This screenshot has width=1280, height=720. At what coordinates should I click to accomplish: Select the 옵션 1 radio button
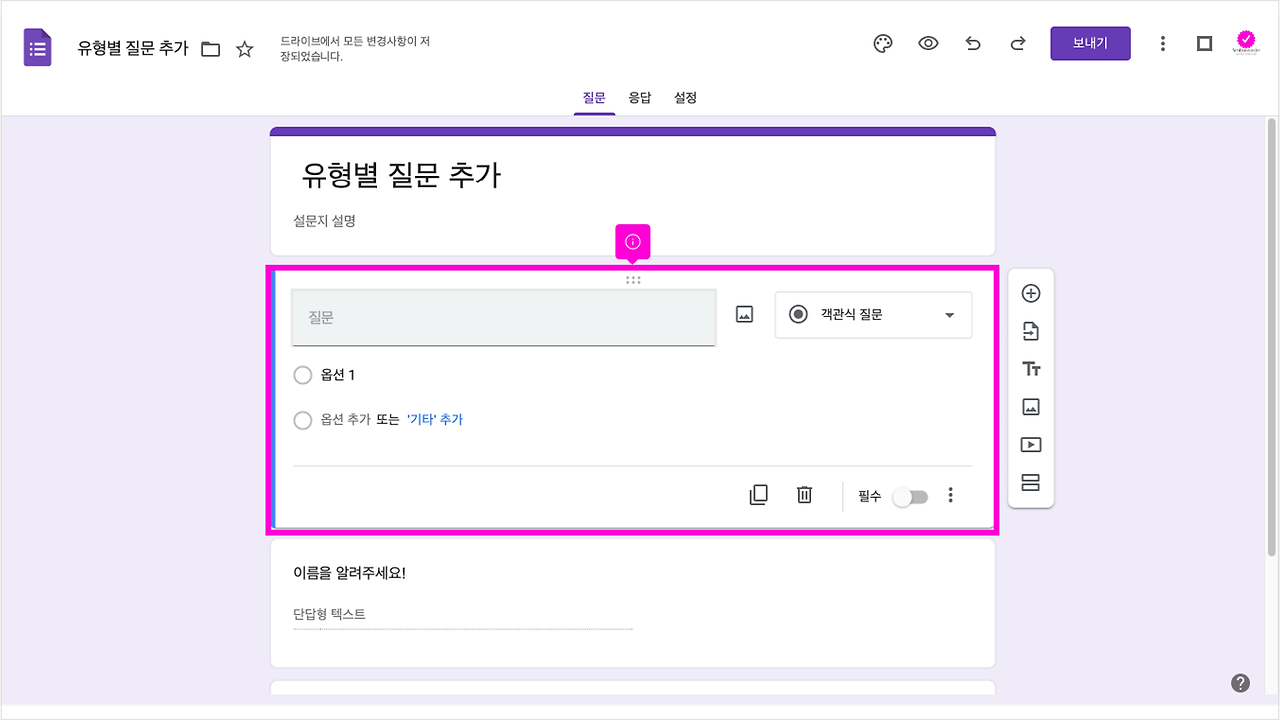(x=303, y=375)
